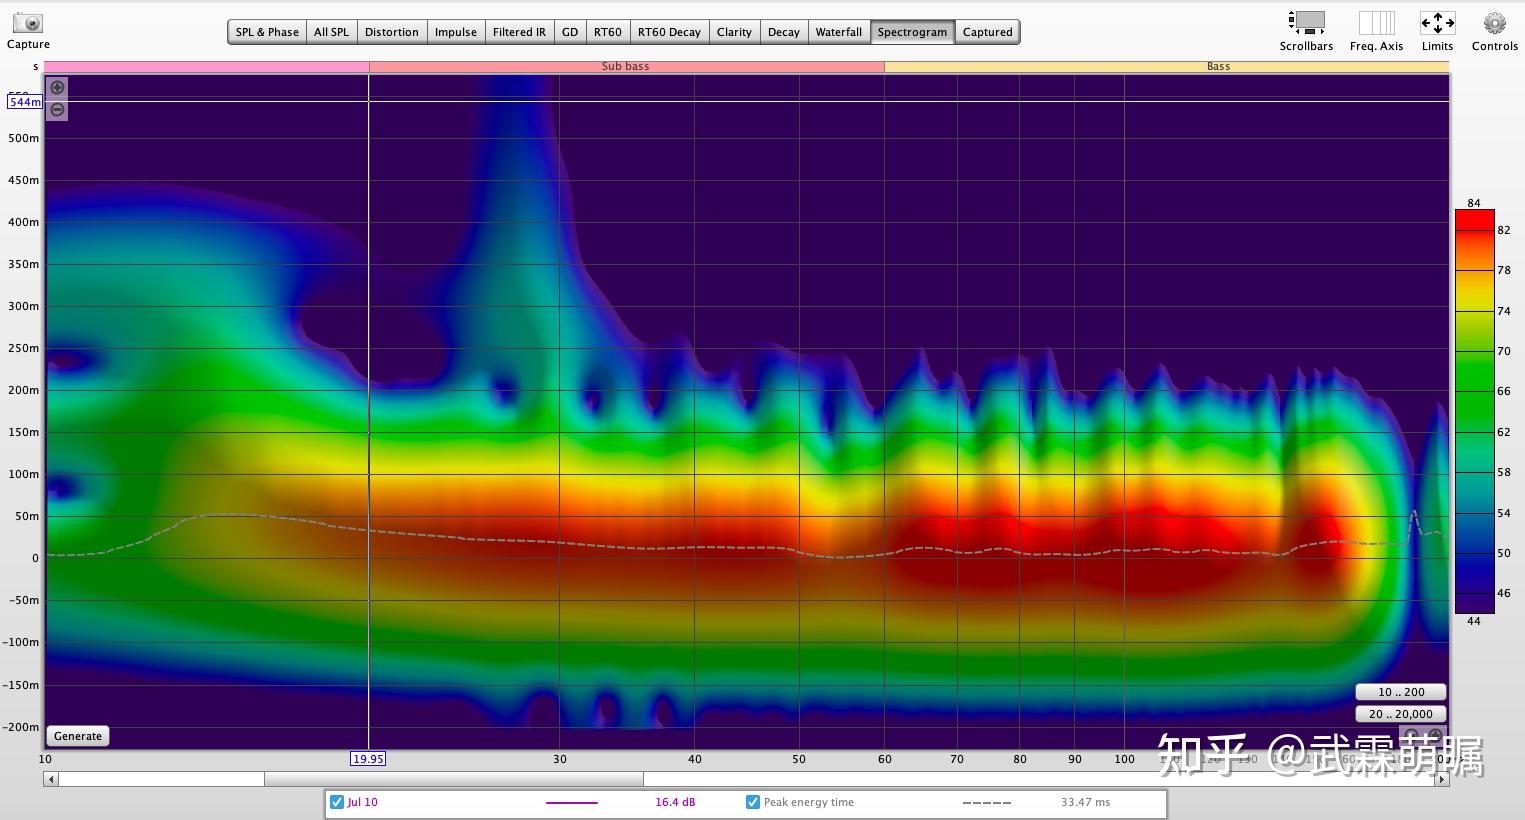
Task: Click the Capture camera icon
Action: [x=28, y=22]
